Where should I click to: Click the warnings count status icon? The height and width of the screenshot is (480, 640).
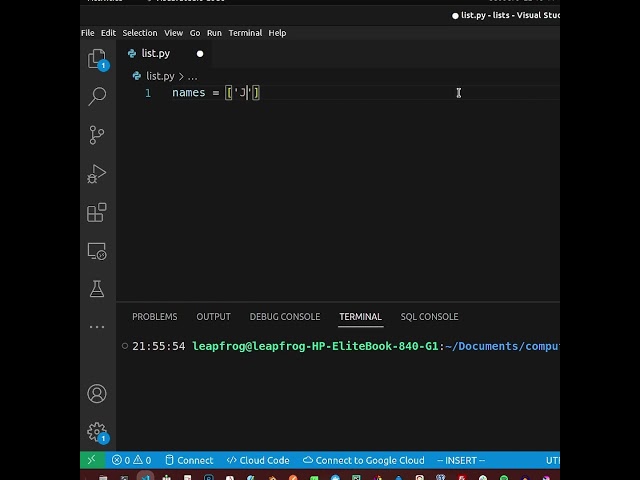tap(142, 460)
